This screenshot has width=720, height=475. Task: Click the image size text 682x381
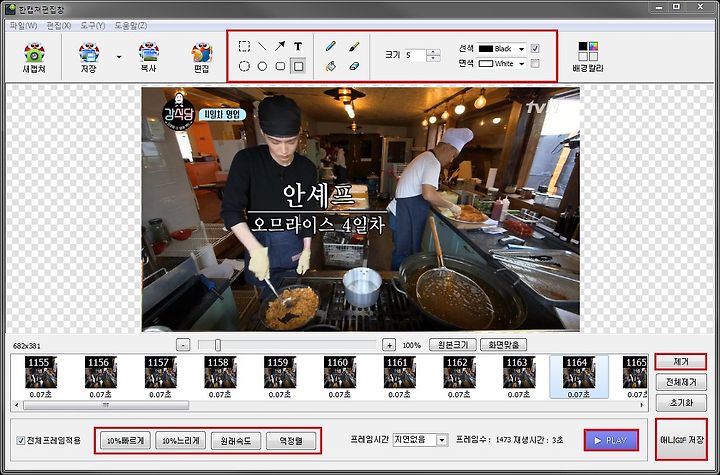click(x=27, y=346)
